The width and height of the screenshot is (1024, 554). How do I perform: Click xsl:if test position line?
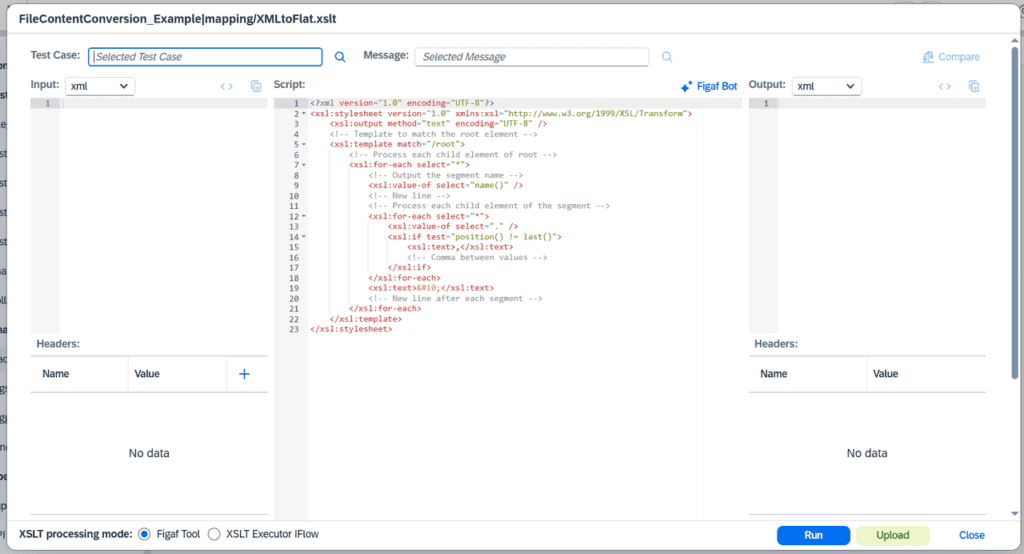pos(474,236)
